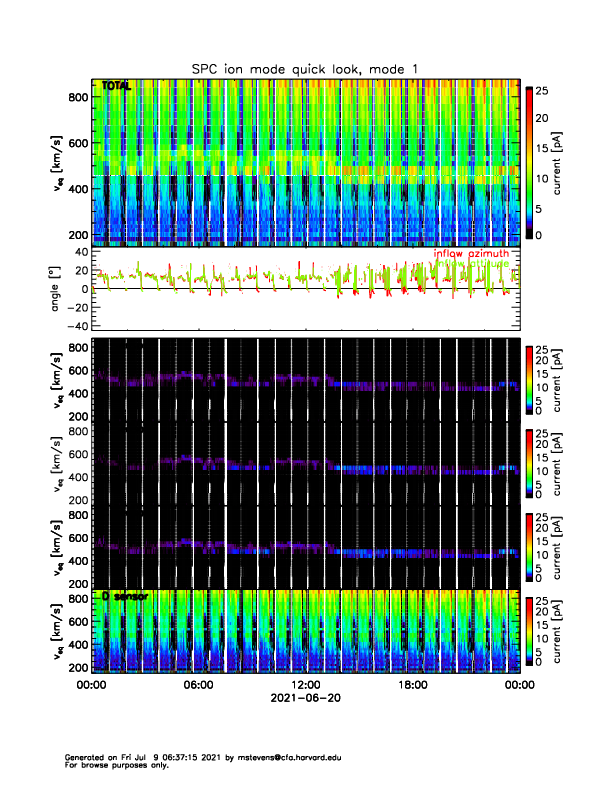Click the TOTAL panel color bar
The height and width of the screenshot is (792, 612).
pos(529,162)
